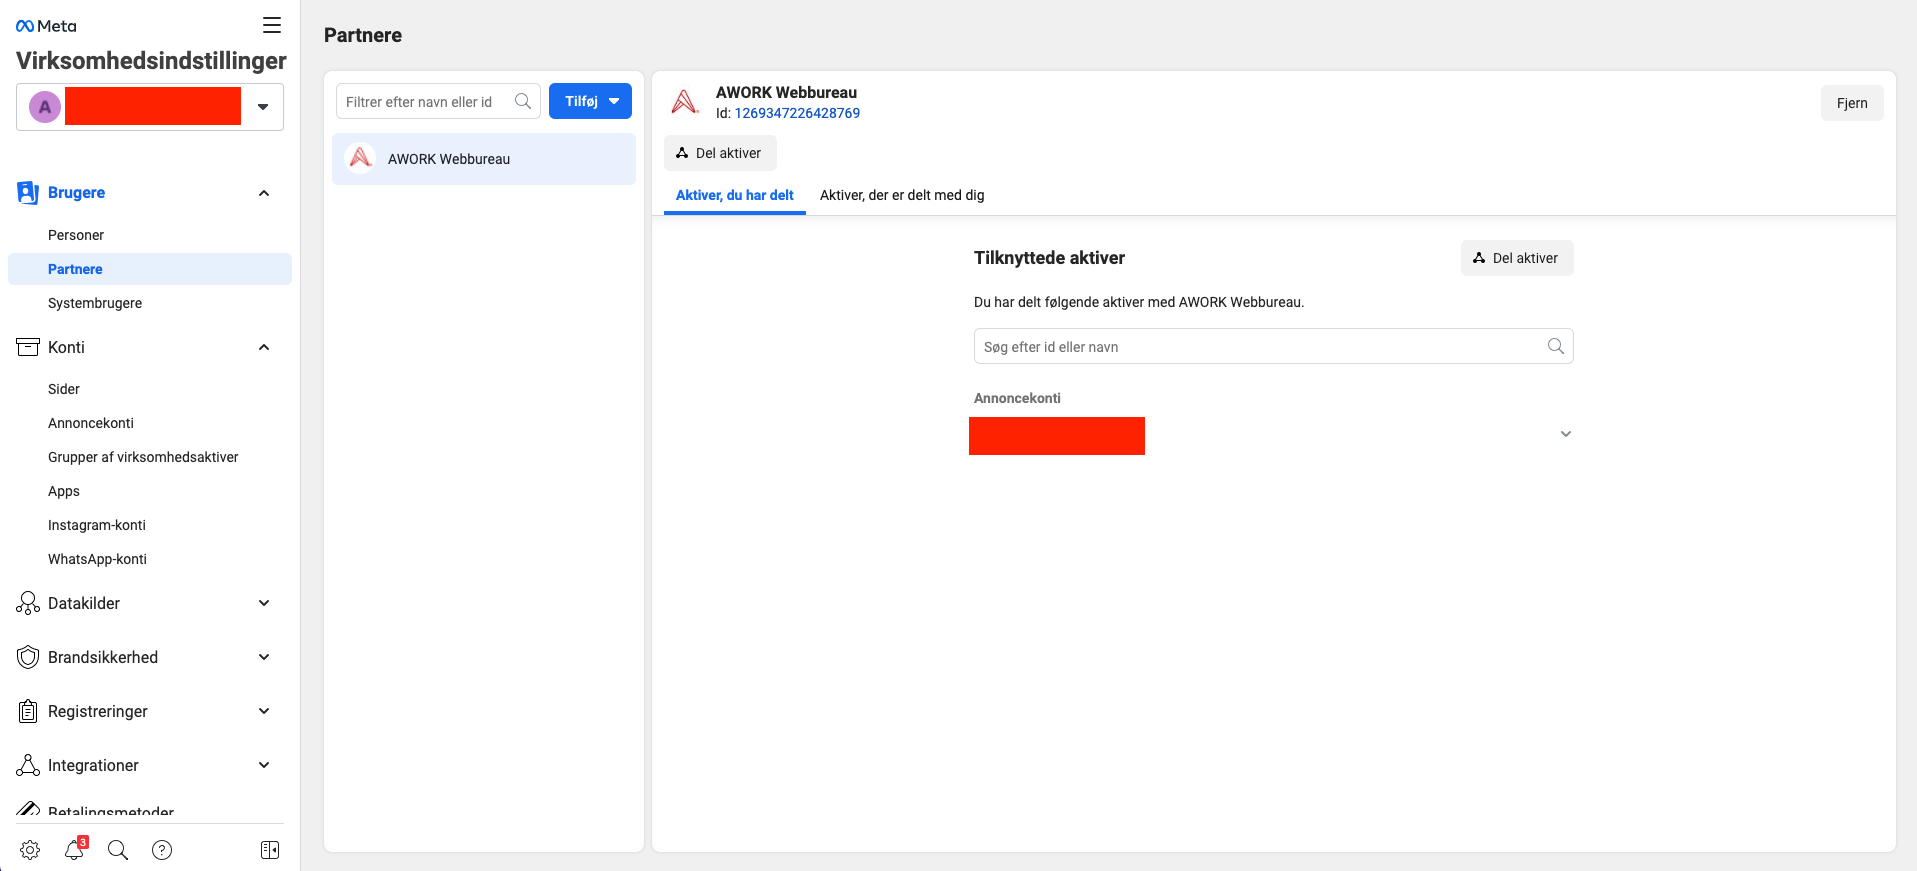Open Systembrugere in the sidebar
The width and height of the screenshot is (1917, 871).
point(95,303)
